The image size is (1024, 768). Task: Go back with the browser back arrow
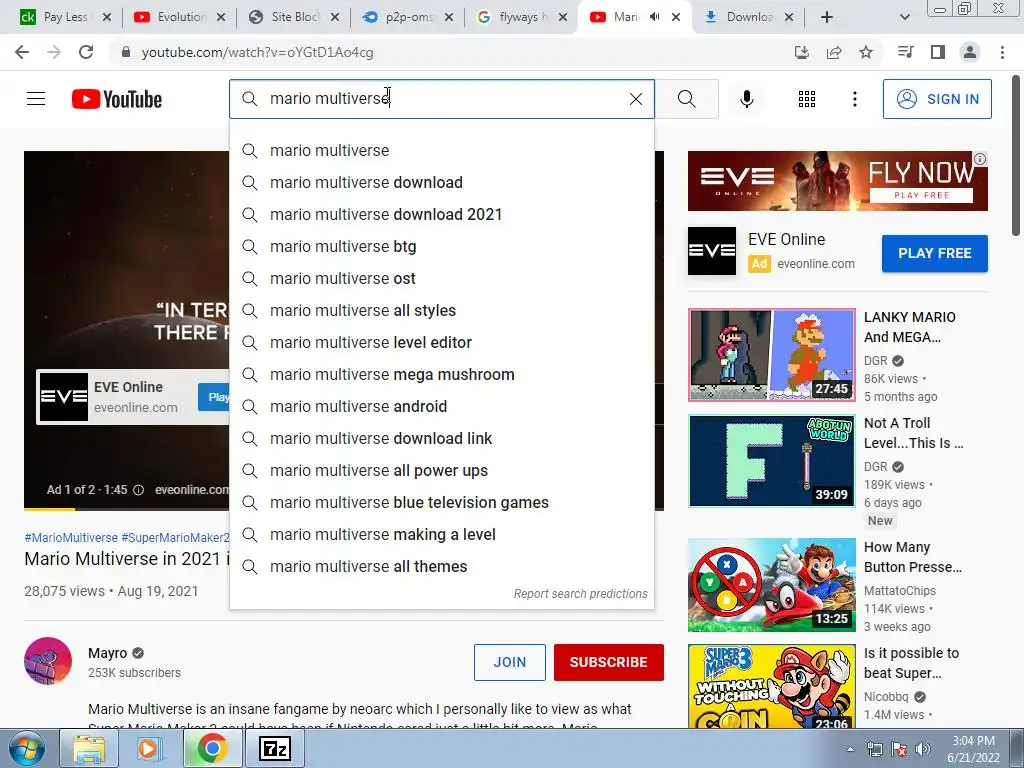[22, 52]
